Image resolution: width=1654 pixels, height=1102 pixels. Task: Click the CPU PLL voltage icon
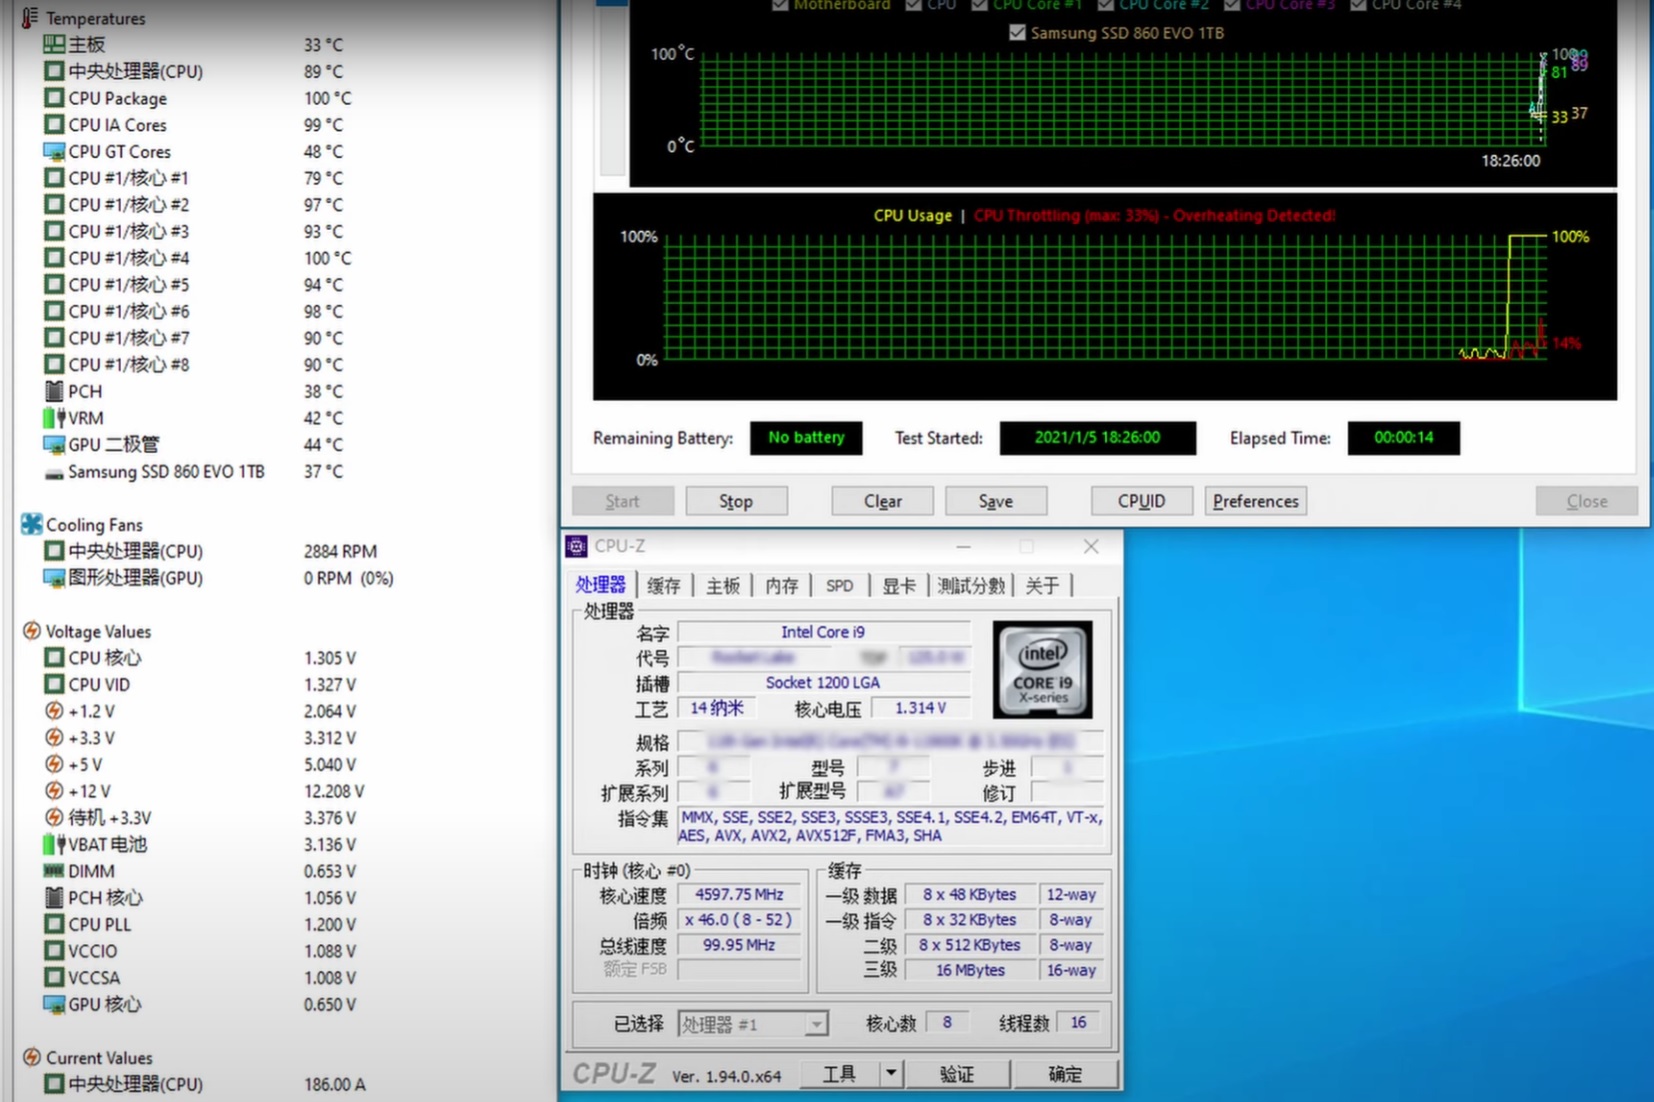click(x=54, y=924)
